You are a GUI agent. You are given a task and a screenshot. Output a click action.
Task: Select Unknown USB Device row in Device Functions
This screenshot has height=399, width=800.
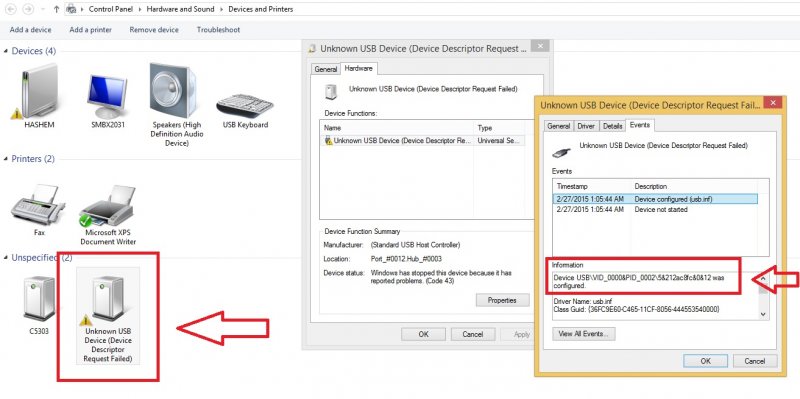pyautogui.click(x=422, y=141)
